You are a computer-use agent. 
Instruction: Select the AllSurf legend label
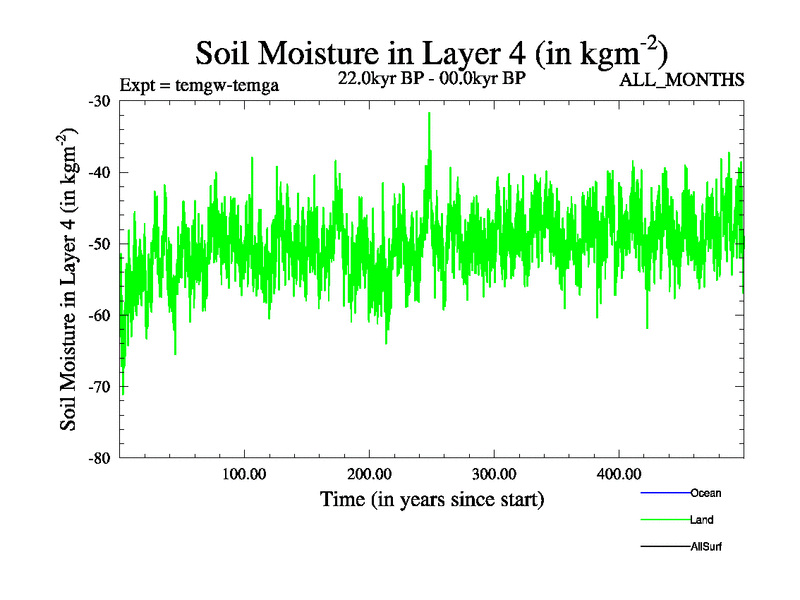click(x=706, y=547)
